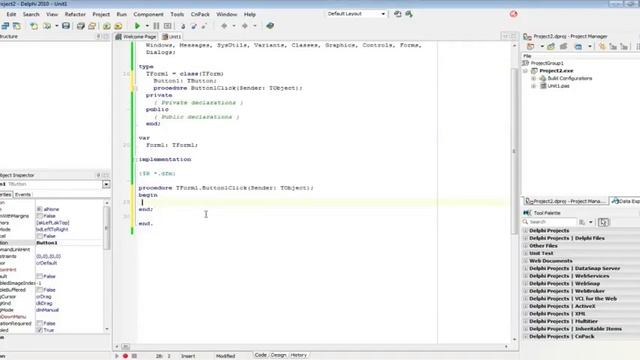
Task: Open the Forward navigation history dropdown arrow
Action: [255, 26]
